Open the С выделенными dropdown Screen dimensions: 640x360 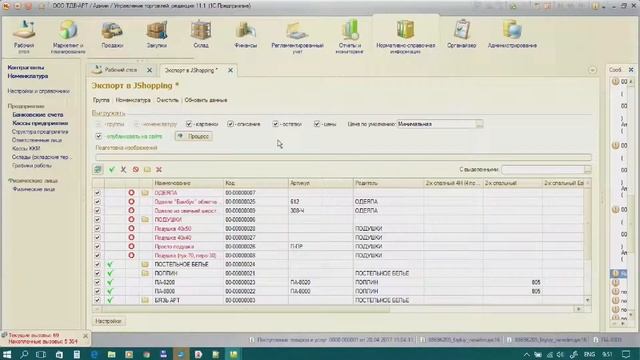pos(587,169)
